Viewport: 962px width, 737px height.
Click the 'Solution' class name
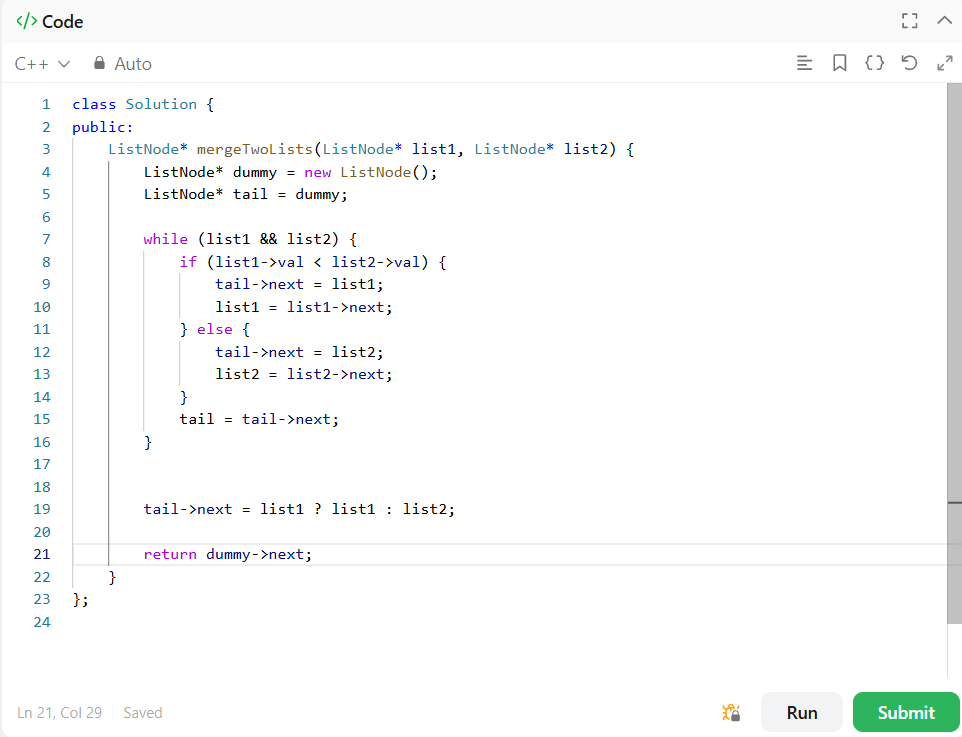coord(161,104)
